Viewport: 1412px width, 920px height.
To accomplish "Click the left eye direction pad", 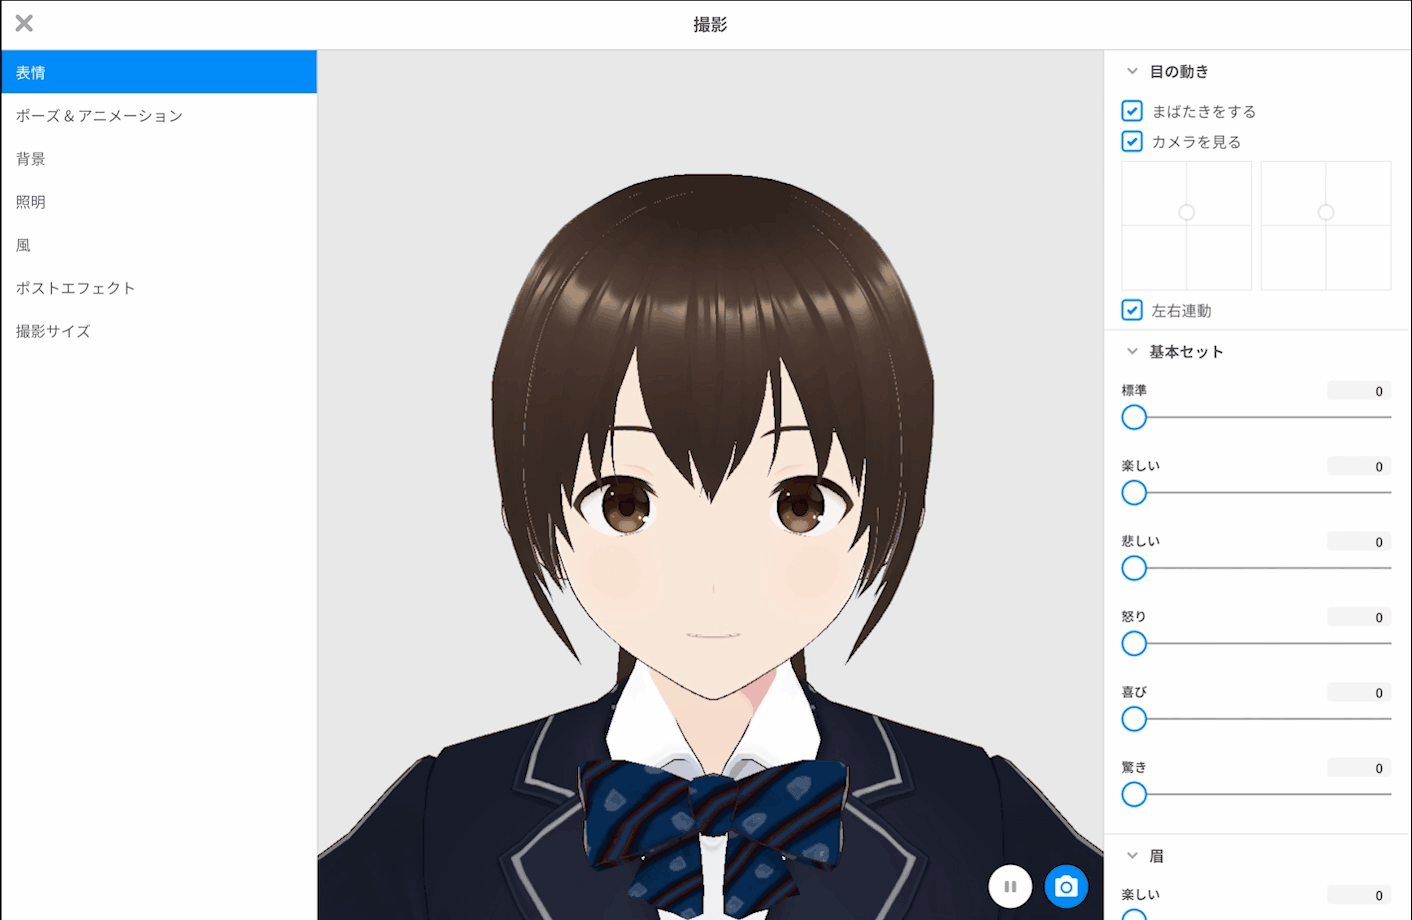I will (x=1187, y=226).
